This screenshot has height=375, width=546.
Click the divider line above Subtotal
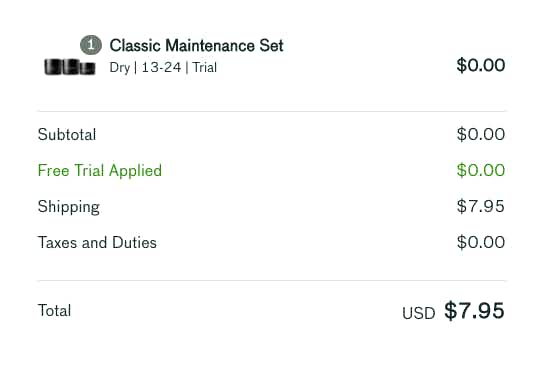click(x=272, y=111)
